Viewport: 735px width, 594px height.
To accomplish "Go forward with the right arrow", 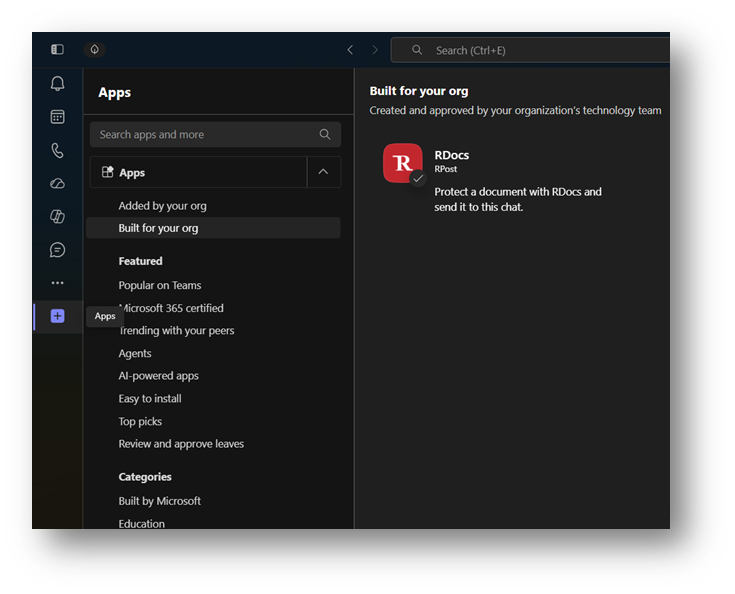I will click(x=375, y=50).
